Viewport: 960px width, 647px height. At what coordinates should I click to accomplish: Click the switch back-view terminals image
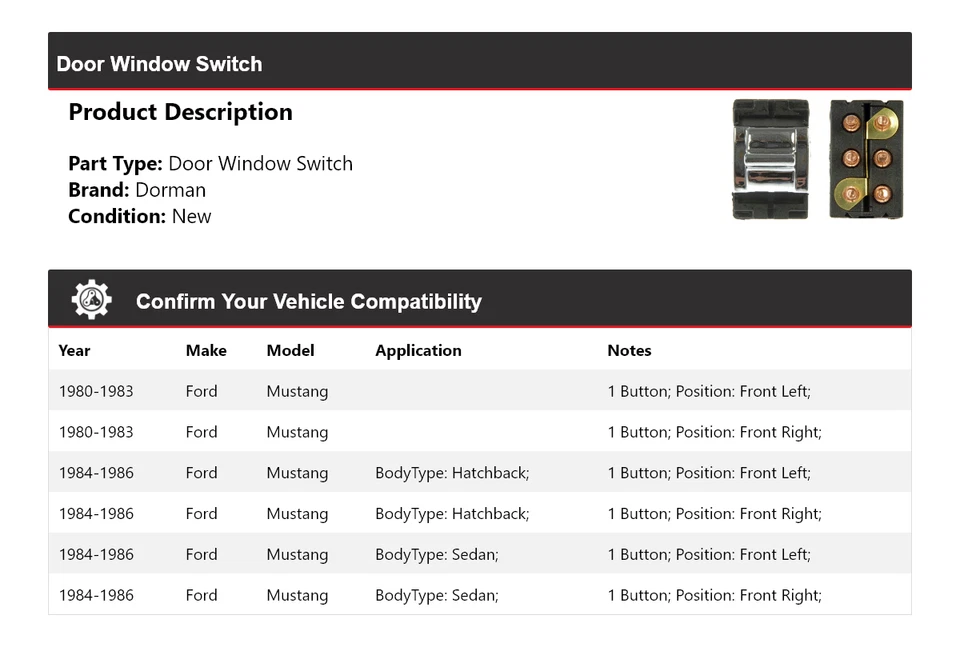pos(866,159)
